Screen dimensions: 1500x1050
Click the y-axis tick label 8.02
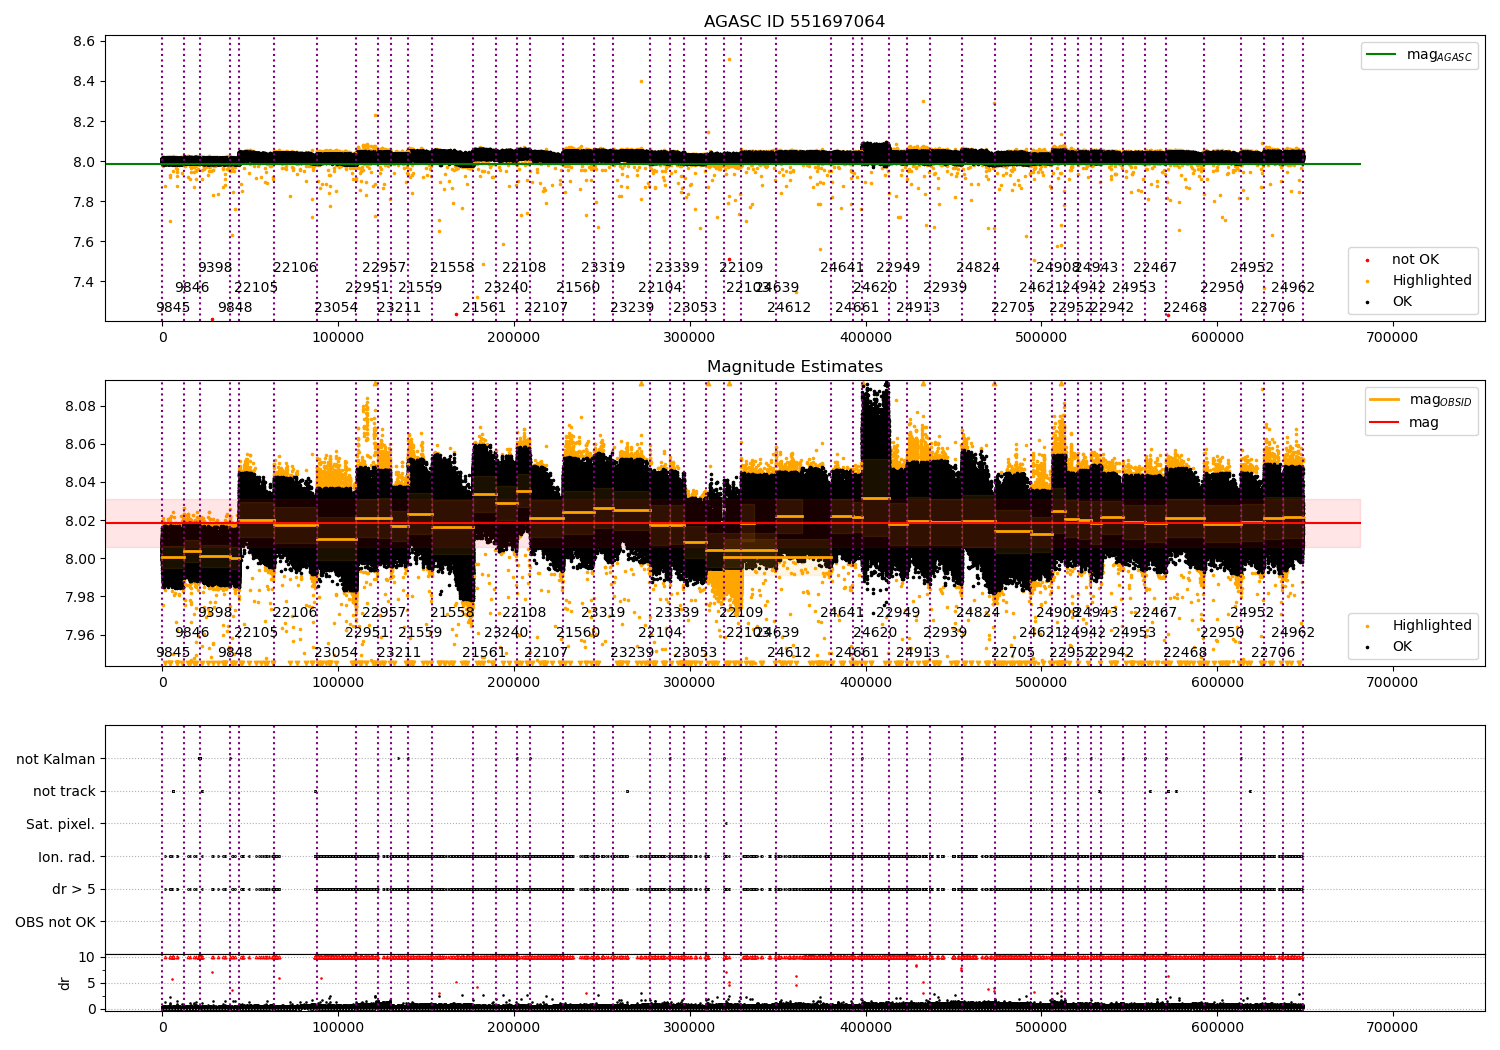tap(80, 521)
